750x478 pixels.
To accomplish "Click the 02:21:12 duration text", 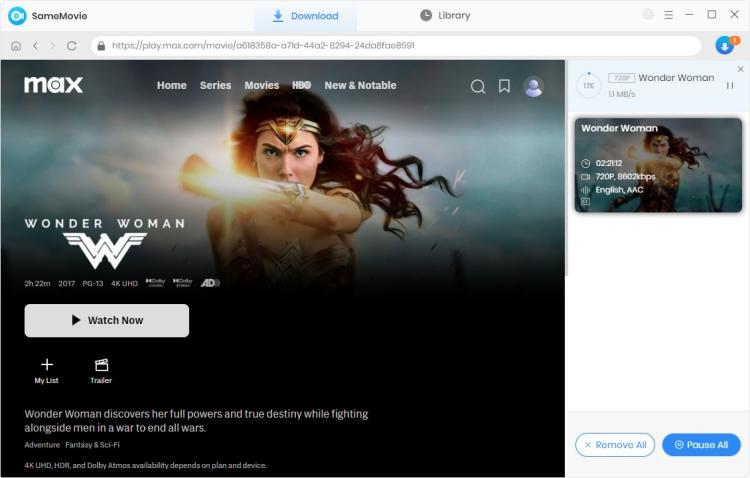I will tap(609, 163).
